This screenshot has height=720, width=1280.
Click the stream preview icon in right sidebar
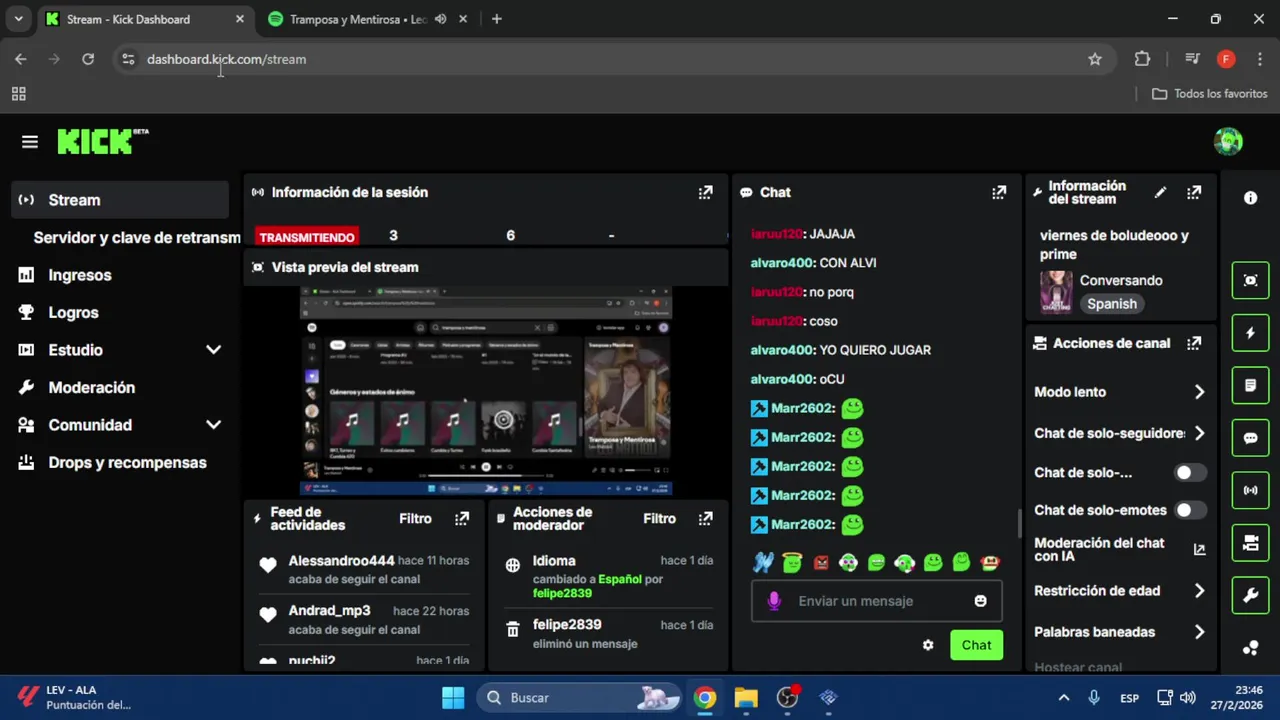(x=1250, y=280)
